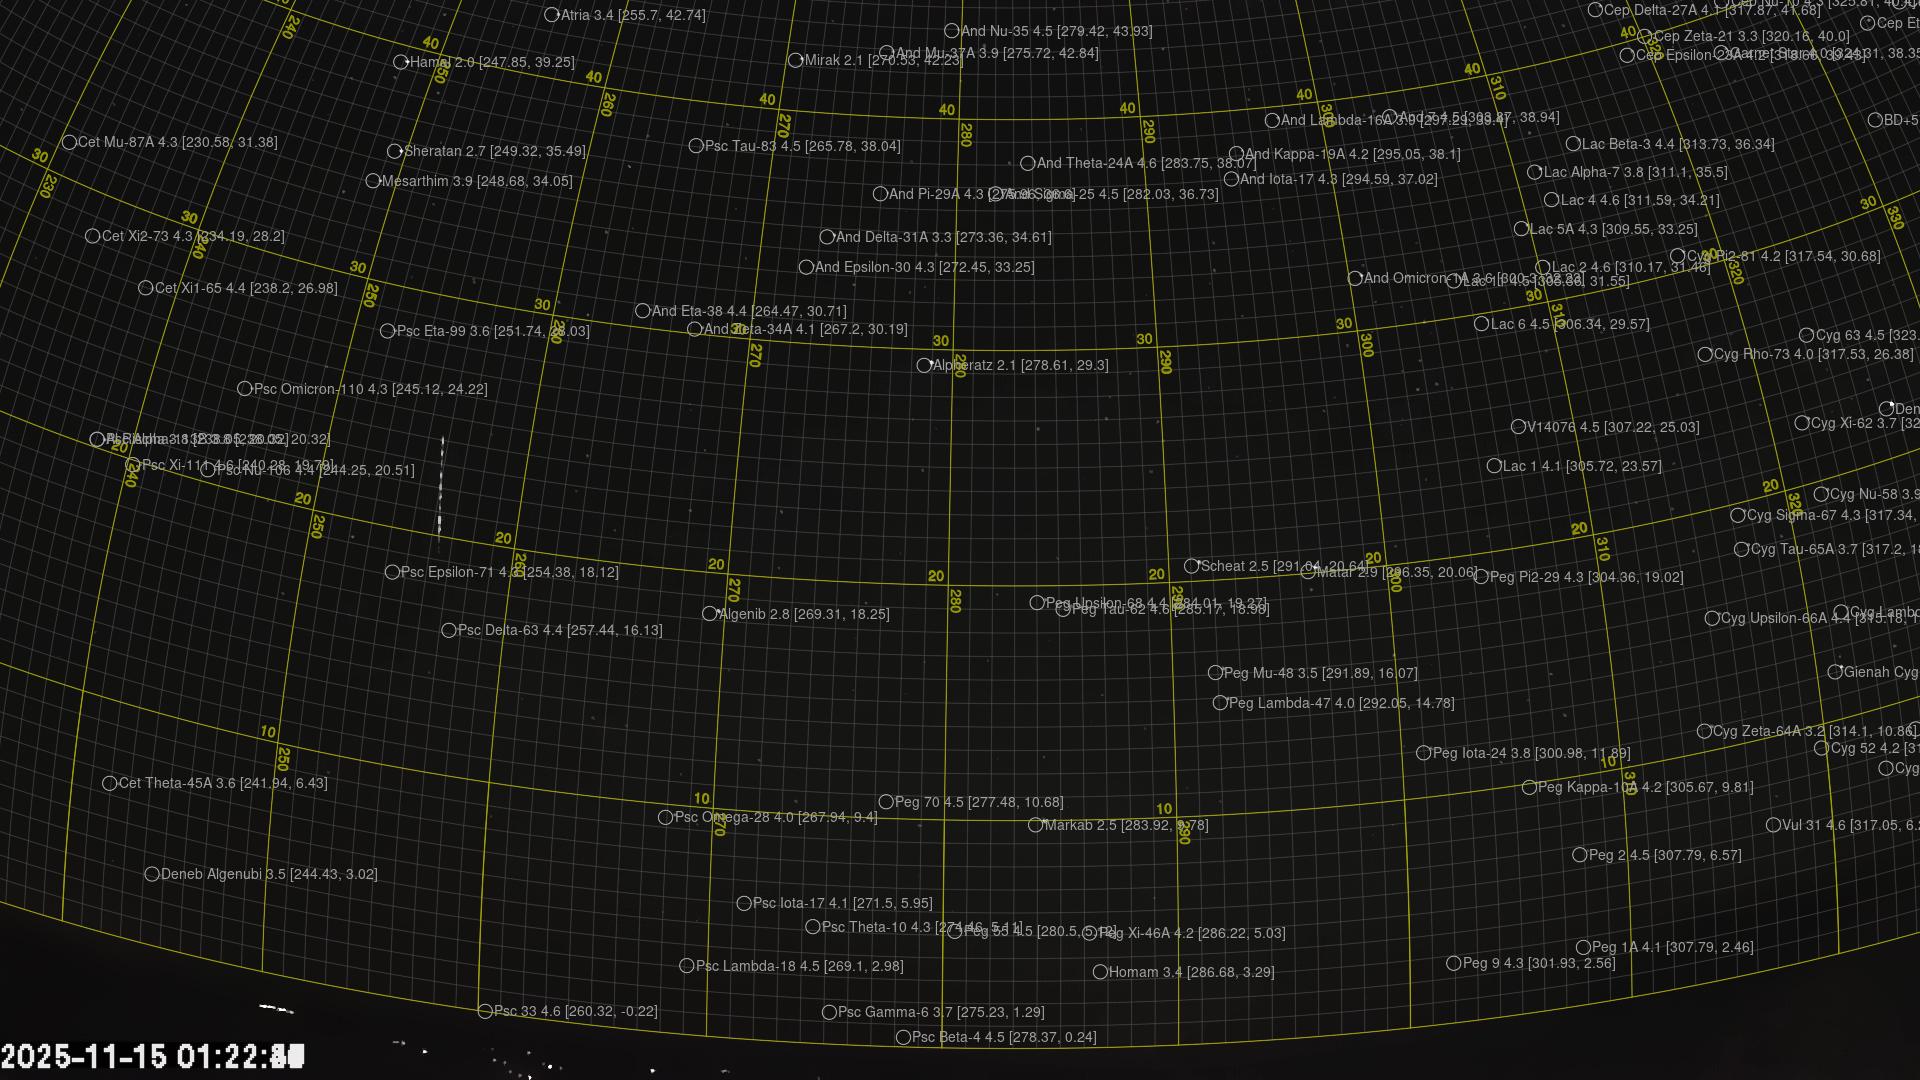This screenshot has width=1920, height=1080.
Task: Select the V14076 star marker
Action: pos(1518,427)
